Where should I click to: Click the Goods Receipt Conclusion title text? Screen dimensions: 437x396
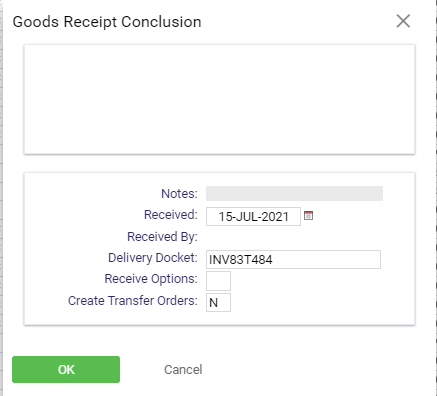point(107,22)
